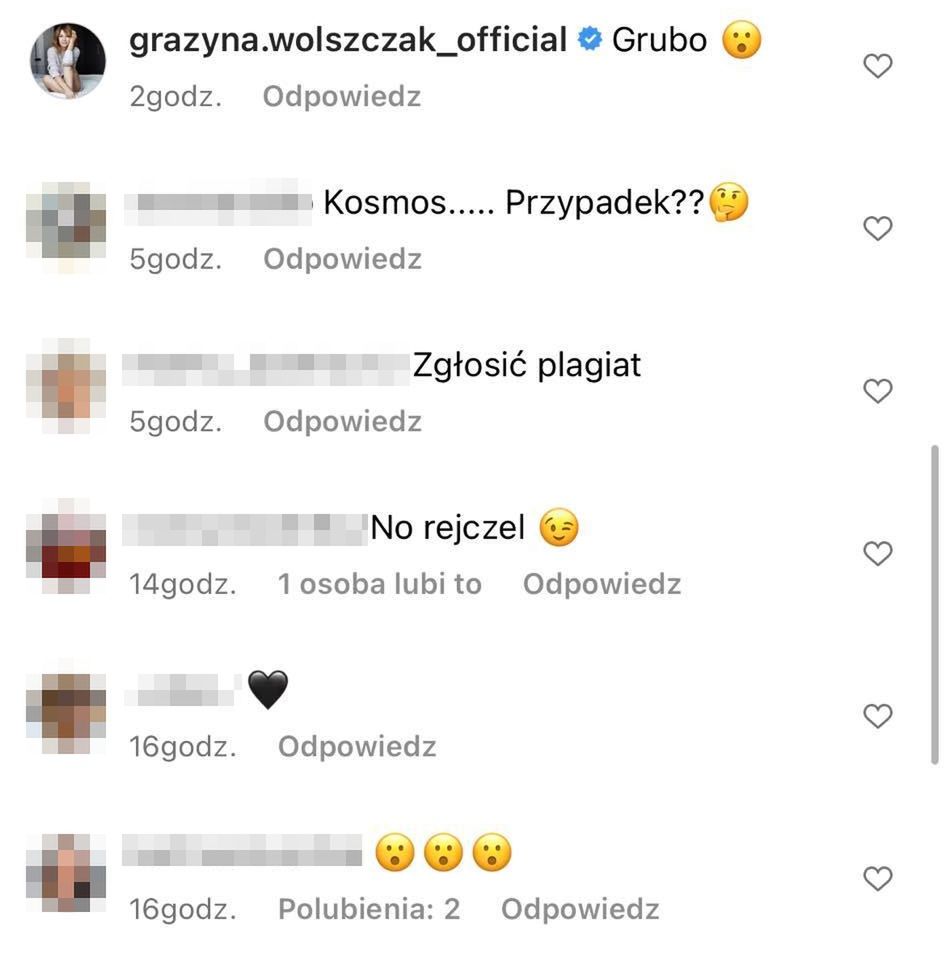Like the "Kosmos..... Przypadek??" comment
Viewport: 946px width, 964px height.
877,229
